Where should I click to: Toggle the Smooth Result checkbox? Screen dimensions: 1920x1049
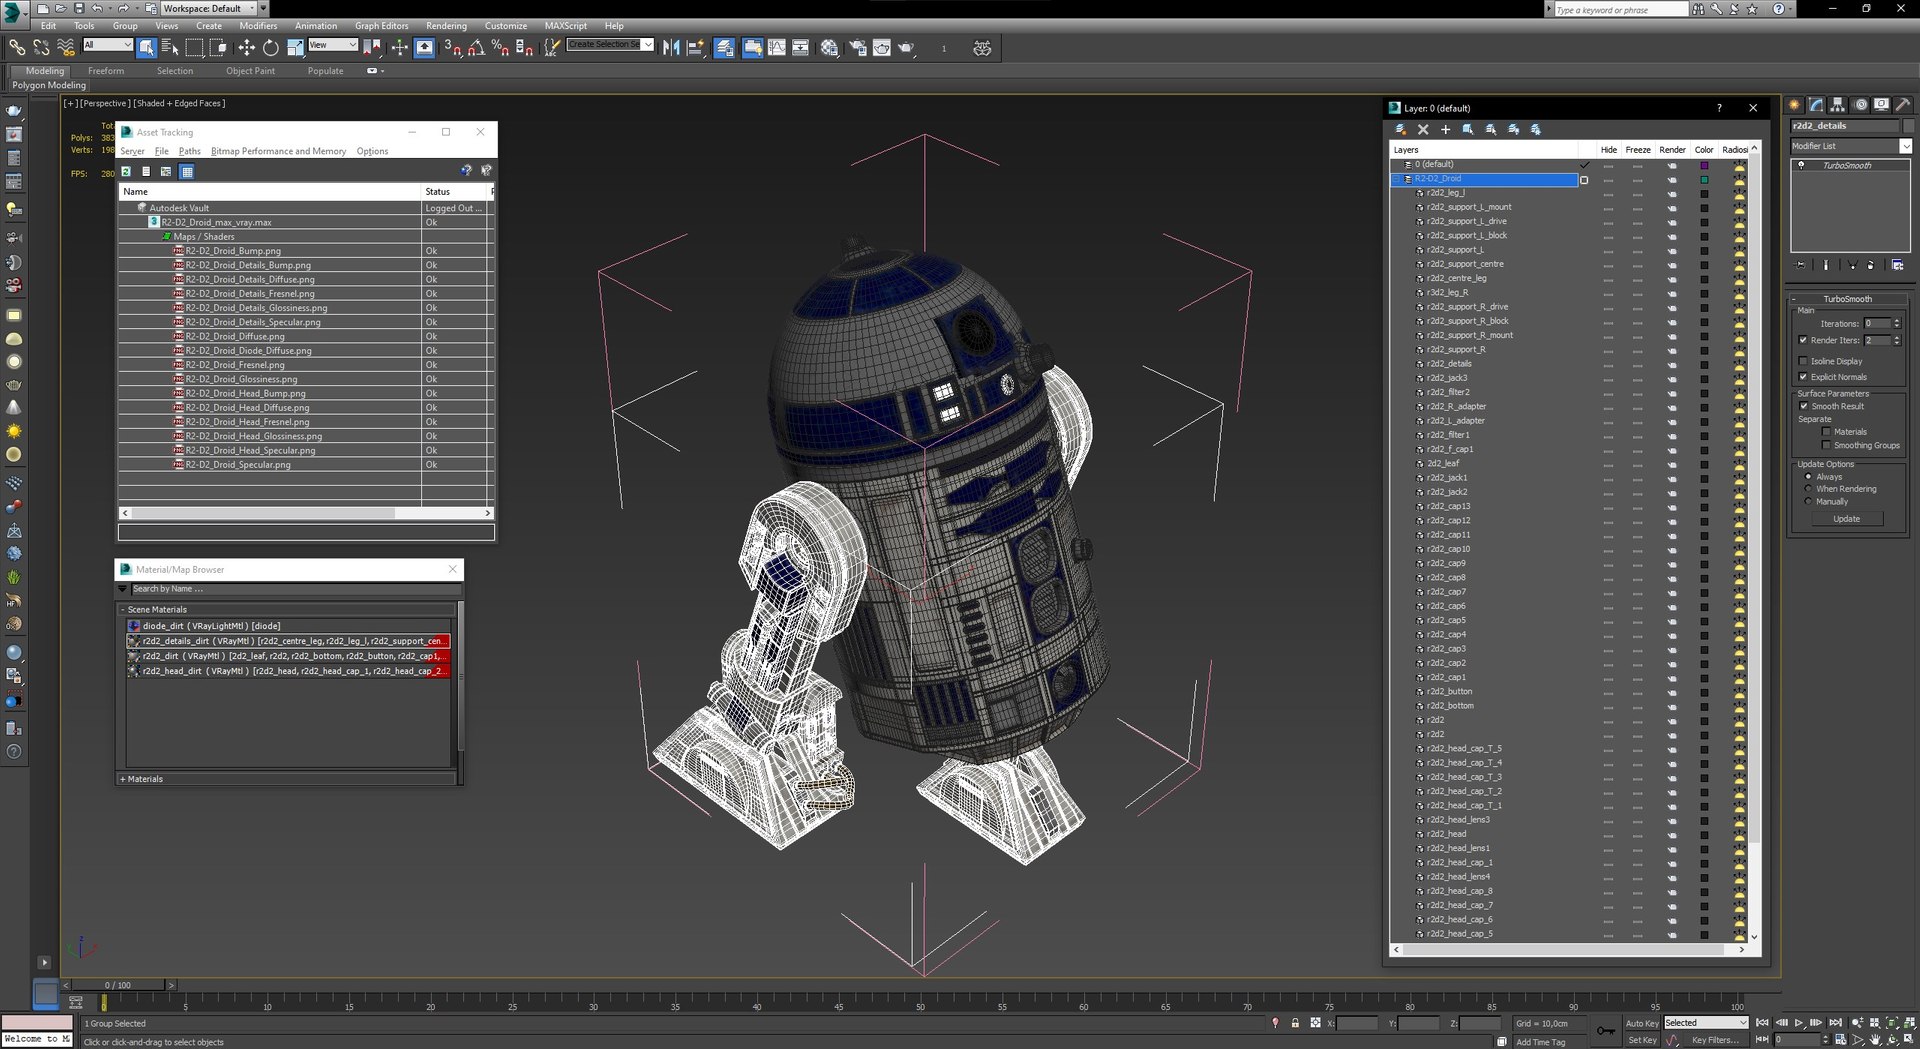[1804, 406]
